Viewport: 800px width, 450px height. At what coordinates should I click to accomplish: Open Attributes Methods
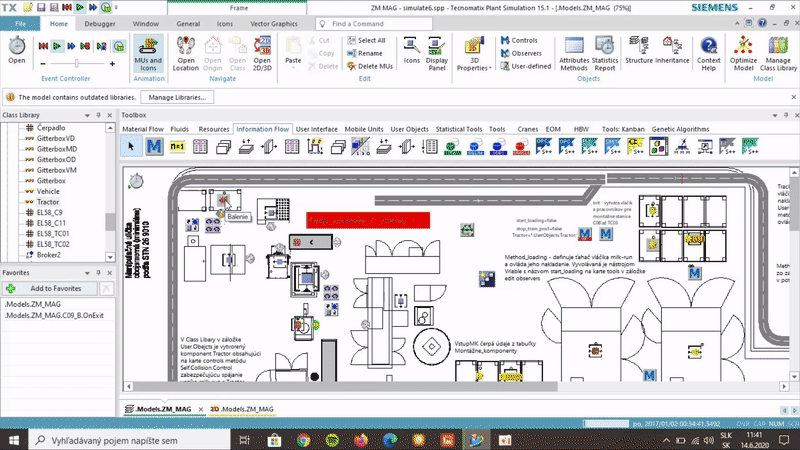click(574, 54)
